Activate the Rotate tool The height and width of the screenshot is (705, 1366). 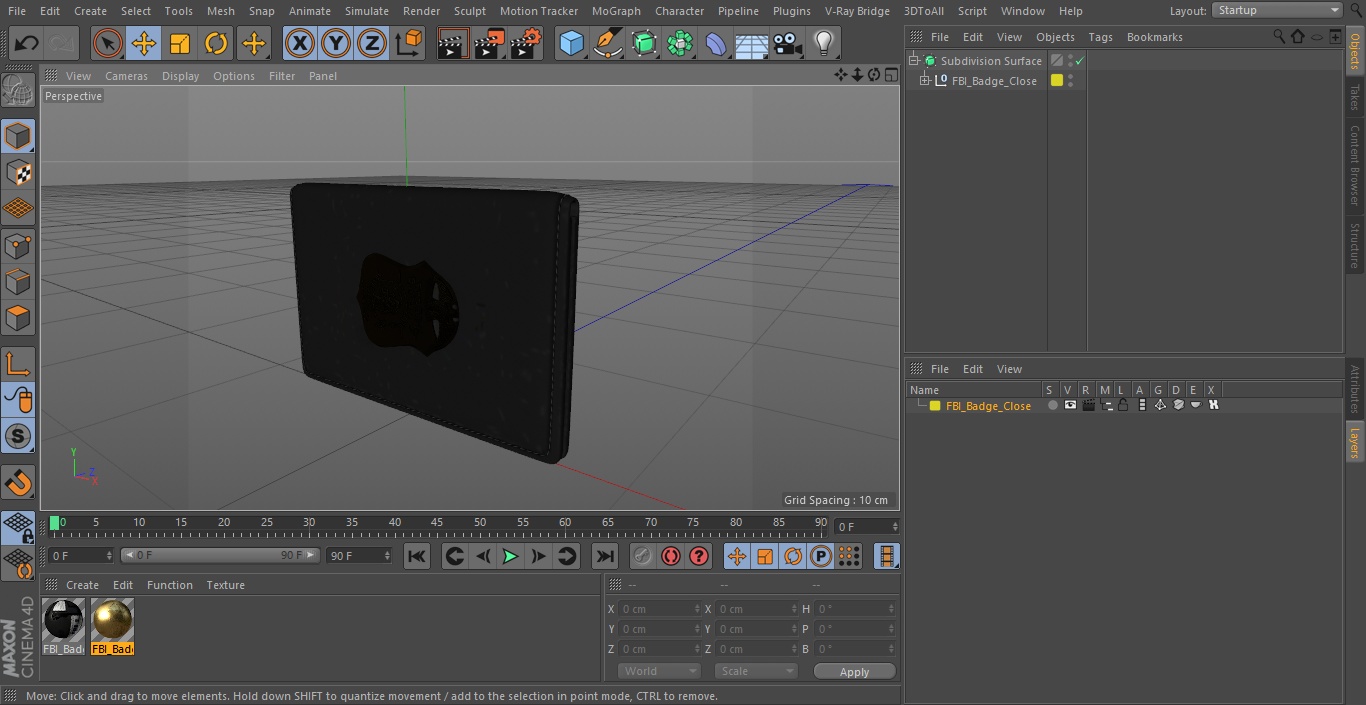[x=216, y=43]
